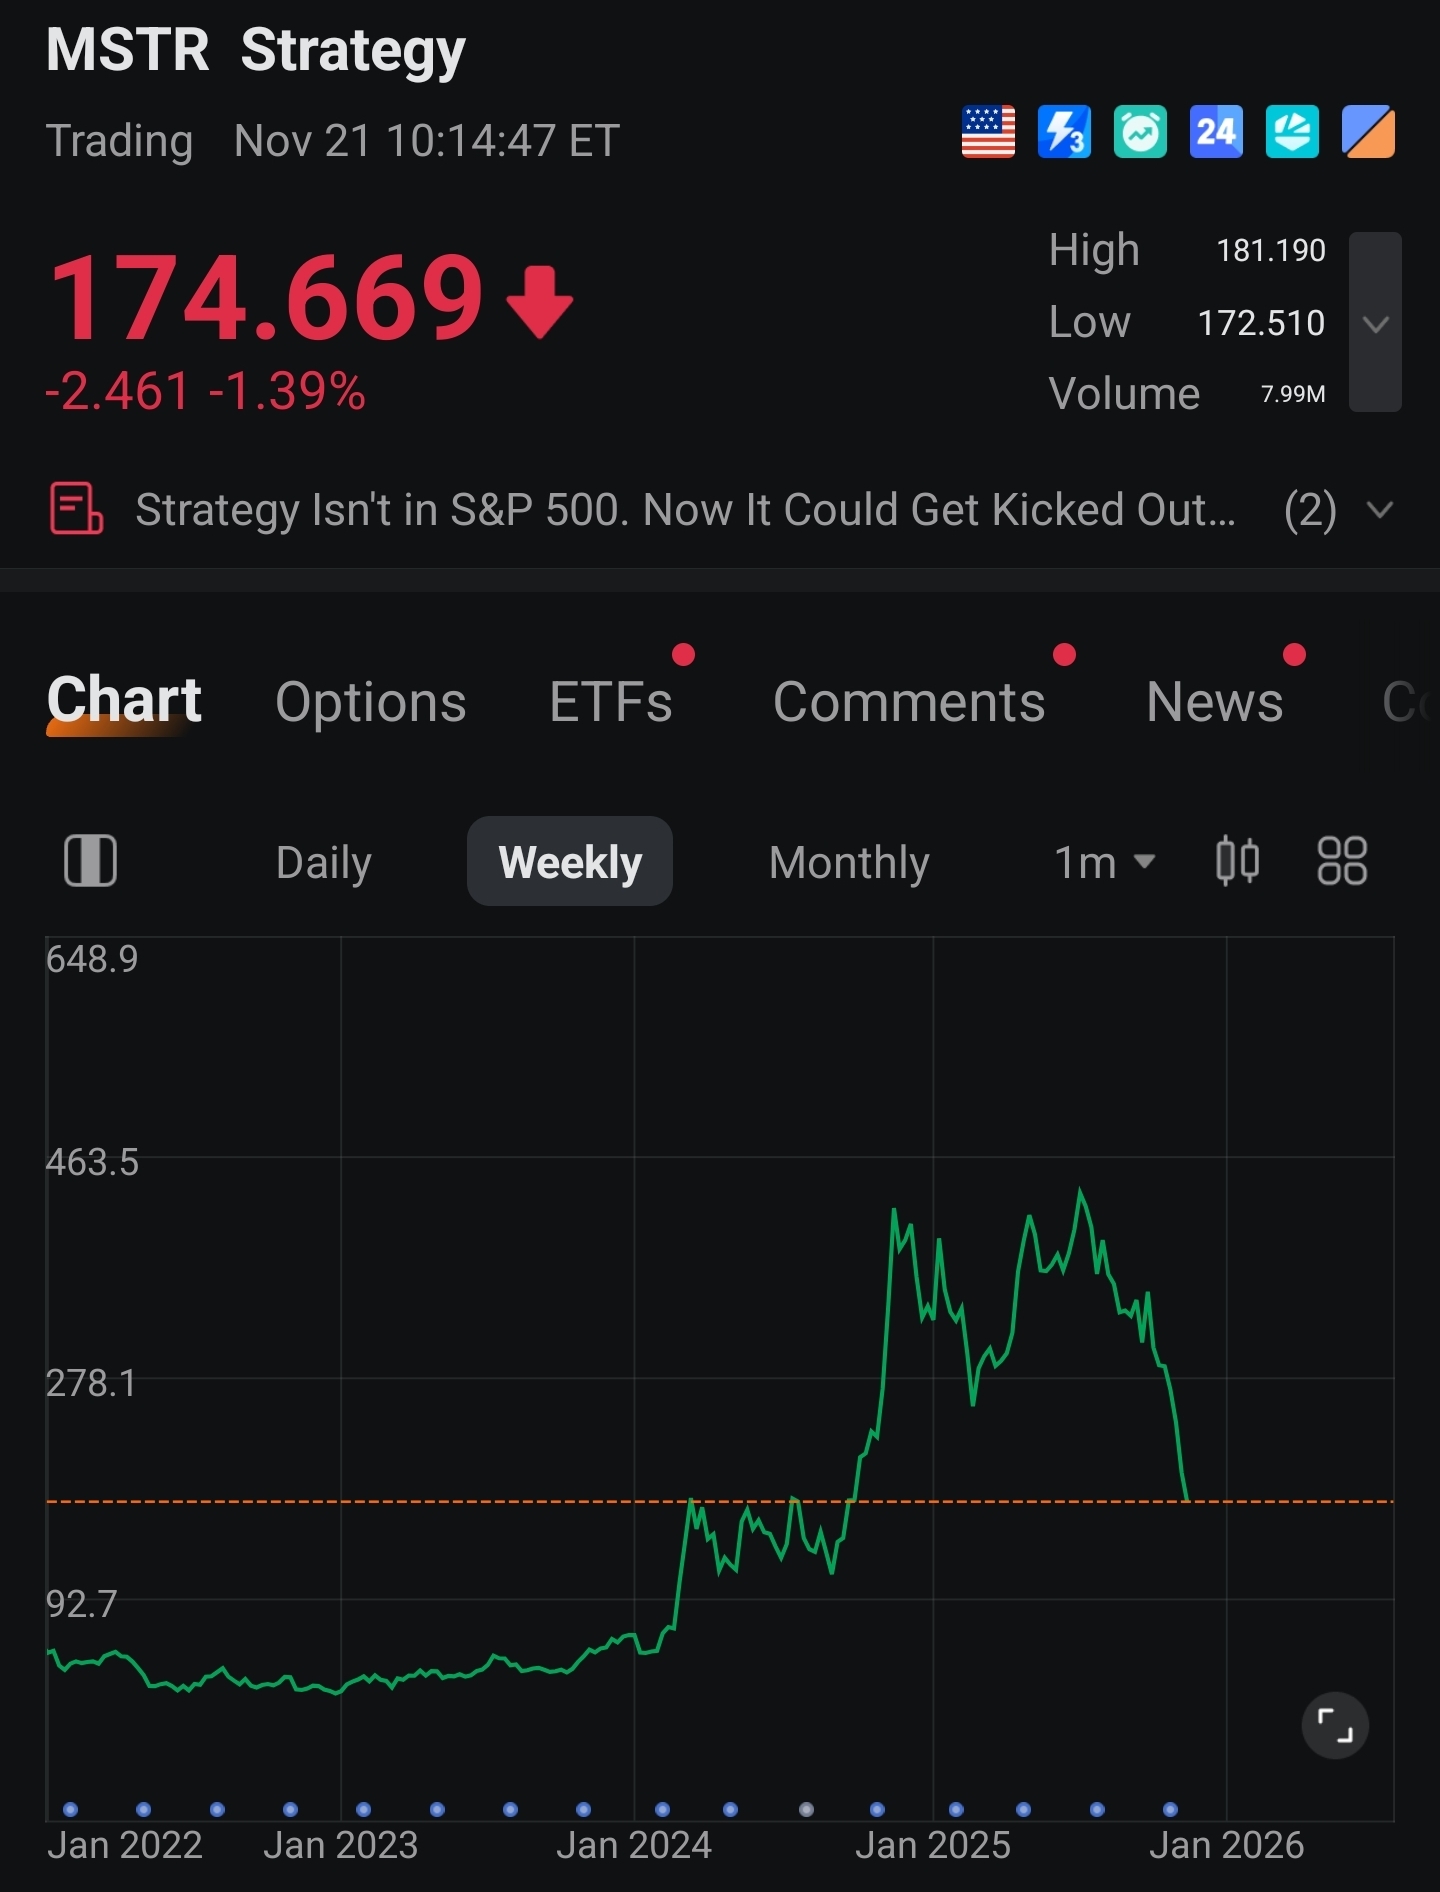The width and height of the screenshot is (1440, 1892).
Task: Switch to the Options tab
Action: coord(371,702)
